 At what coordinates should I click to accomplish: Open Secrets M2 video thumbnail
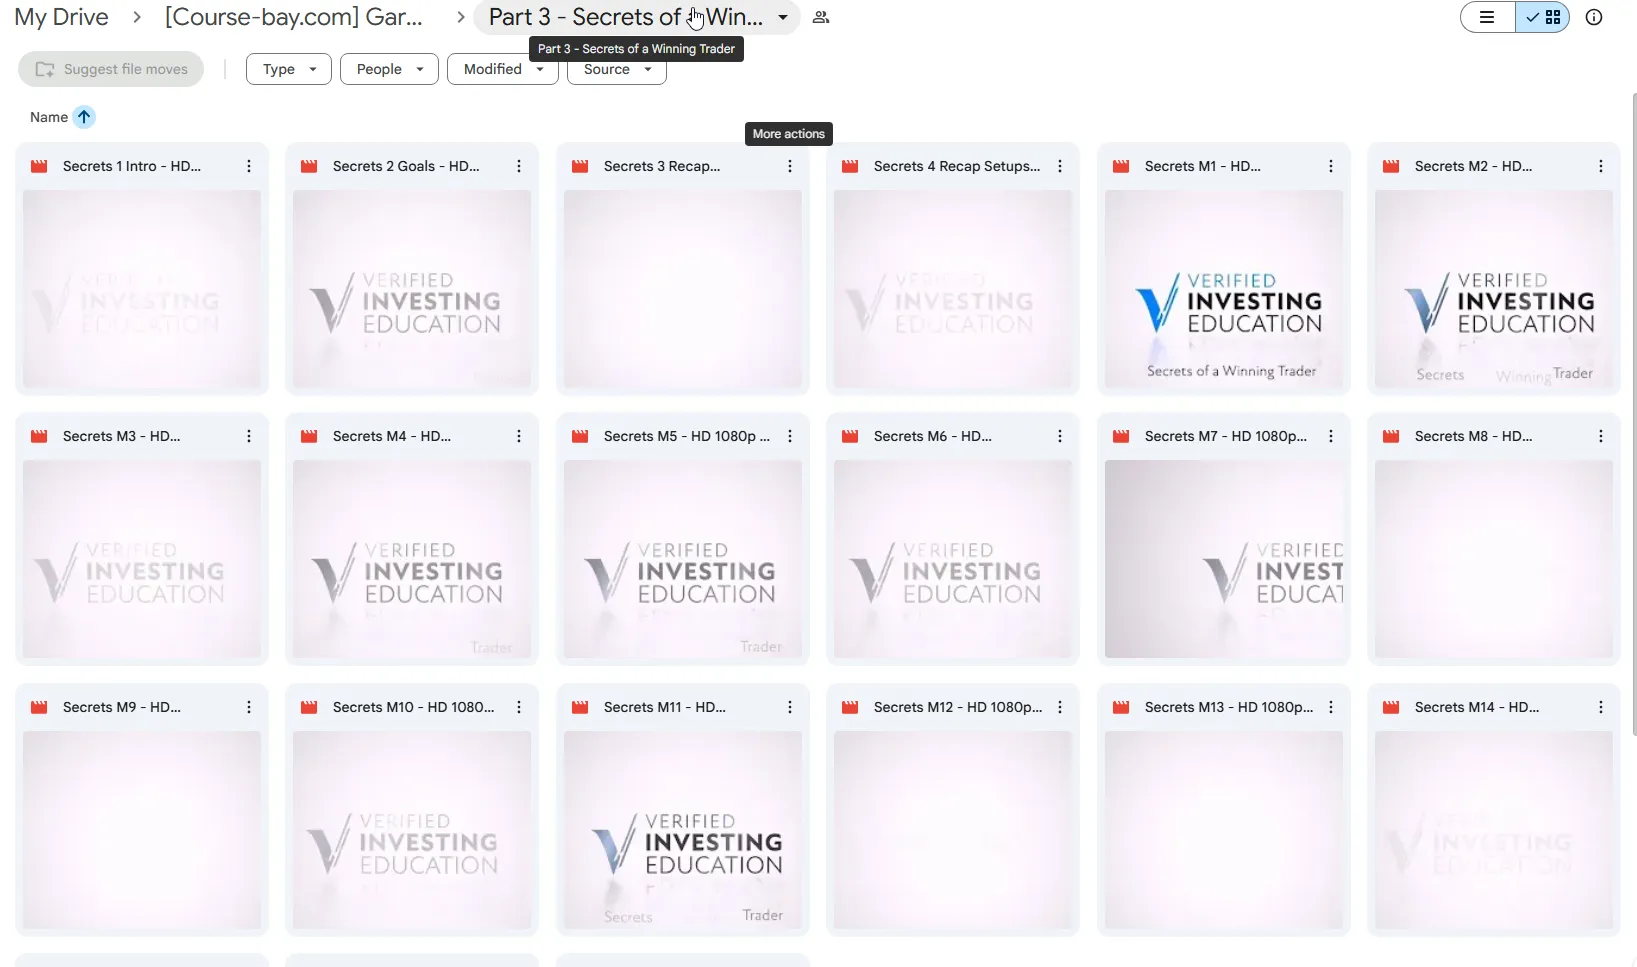(x=1494, y=289)
